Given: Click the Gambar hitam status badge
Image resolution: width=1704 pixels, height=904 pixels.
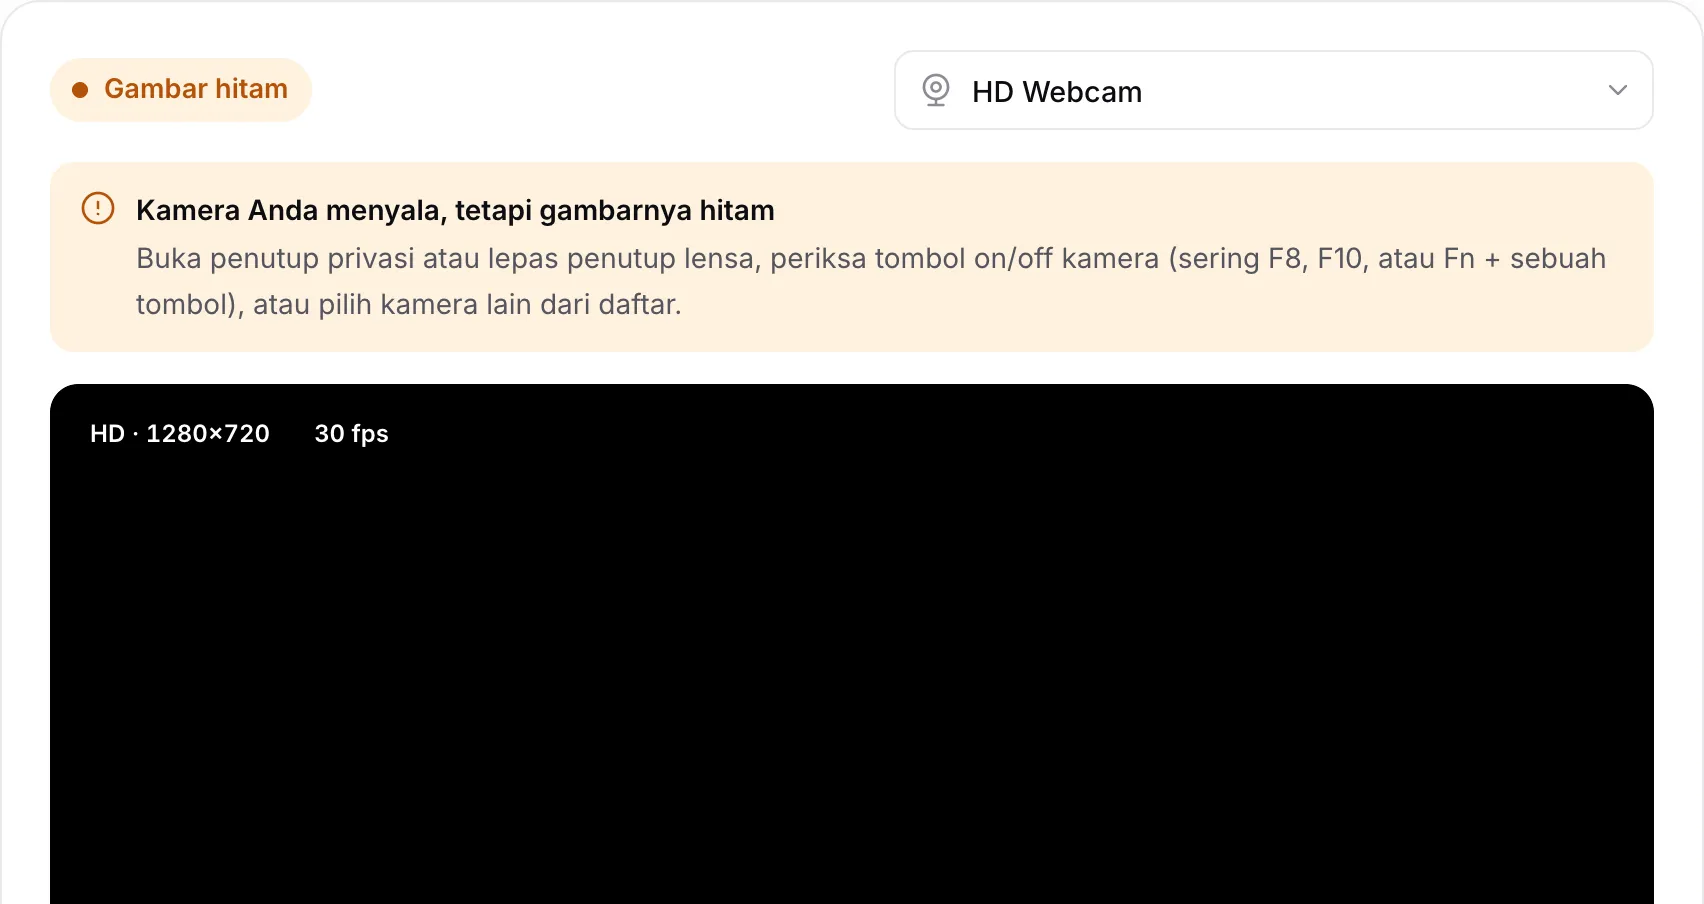Looking at the screenshot, I should point(181,89).
